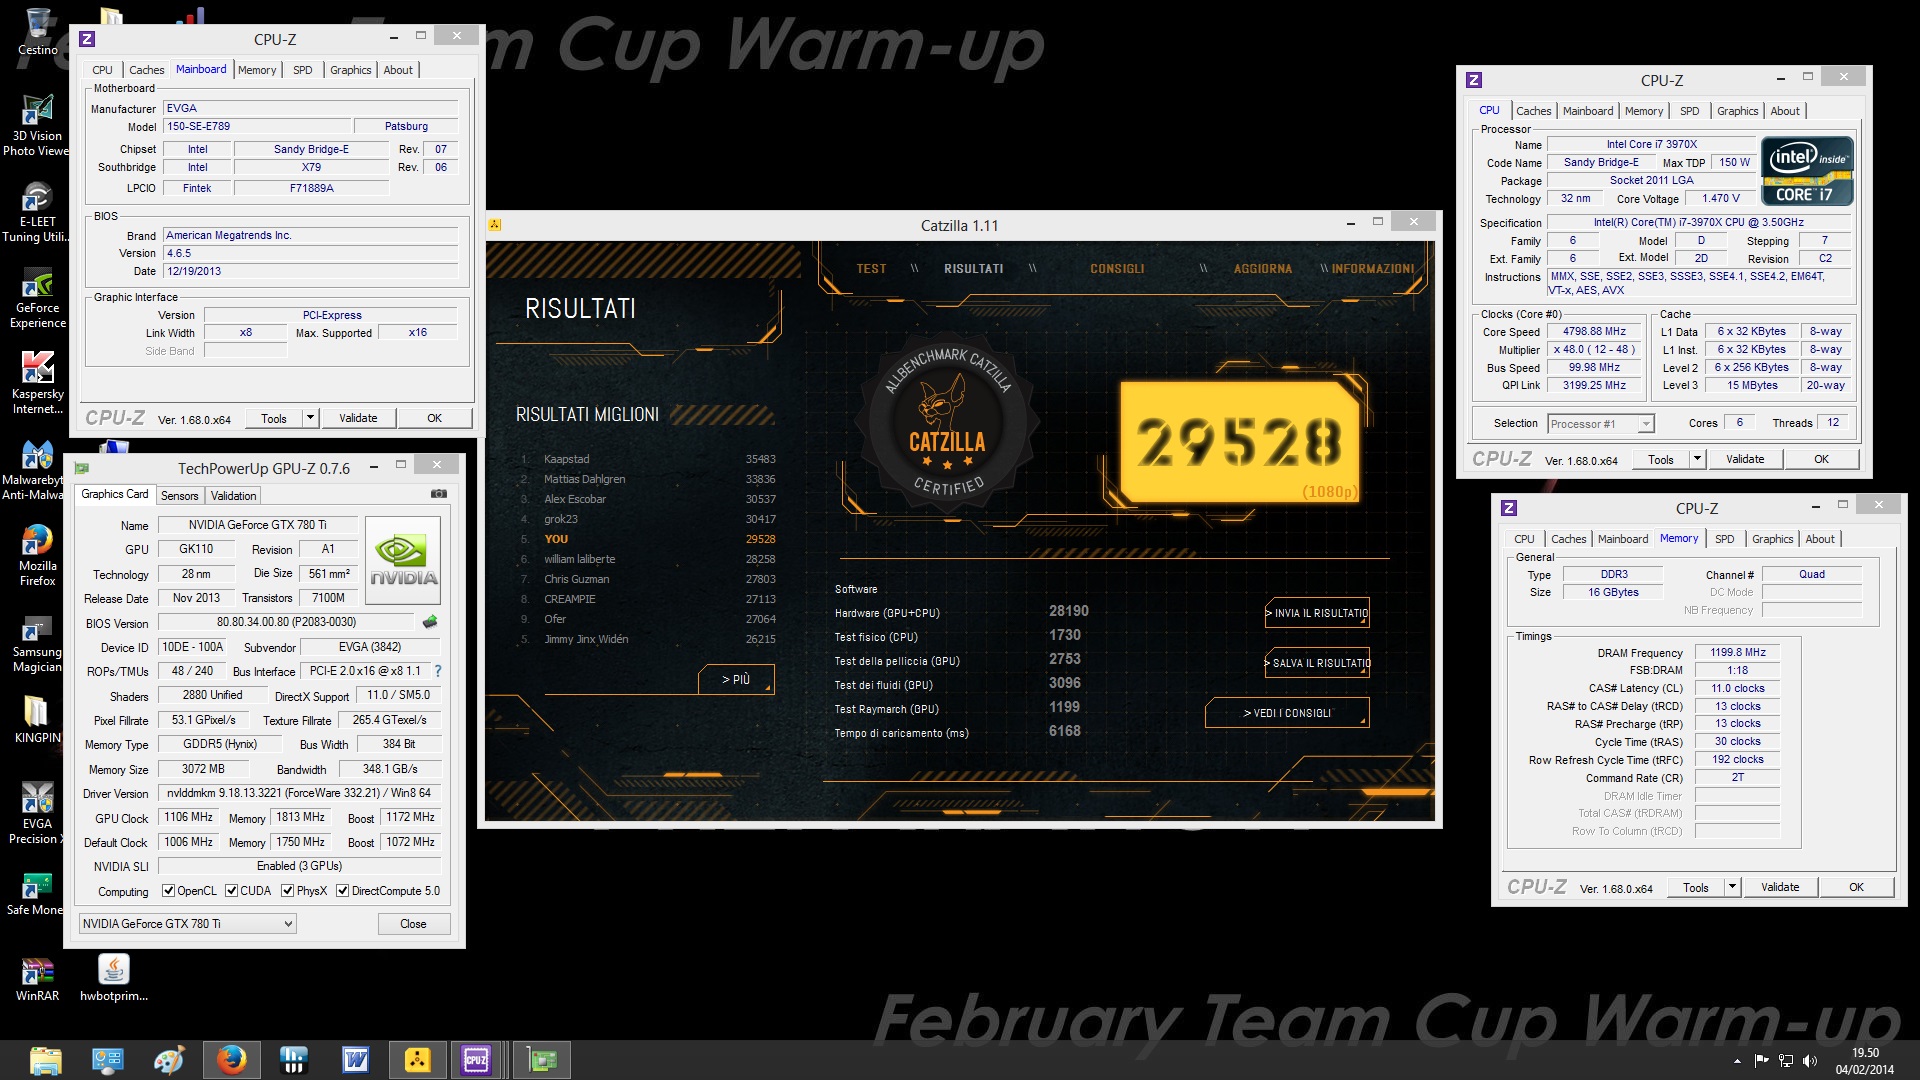Click the volume speaker tray icon
This screenshot has width=1920, height=1080.
pos(1809,1061)
